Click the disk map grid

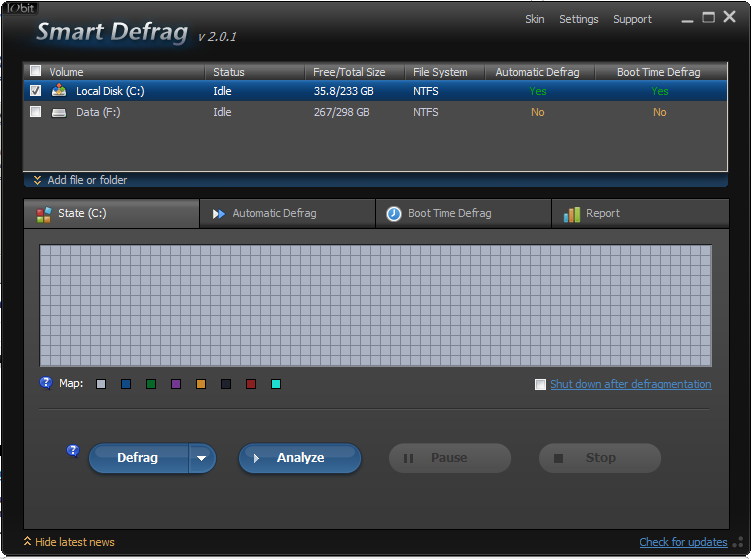[376, 306]
